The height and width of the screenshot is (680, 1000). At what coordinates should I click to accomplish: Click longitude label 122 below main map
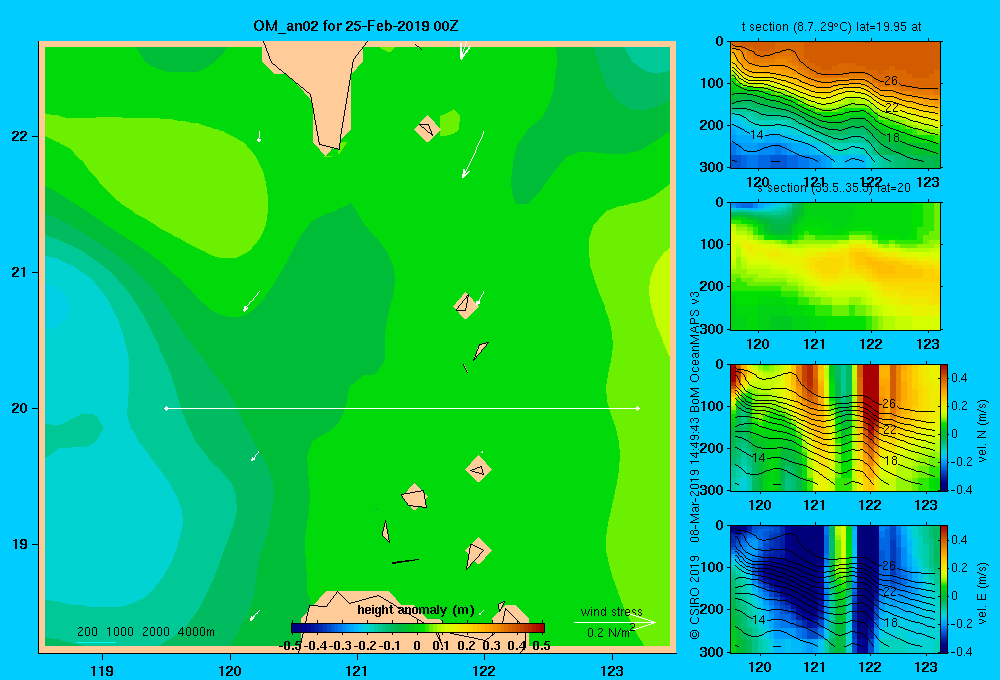pyautogui.click(x=484, y=670)
